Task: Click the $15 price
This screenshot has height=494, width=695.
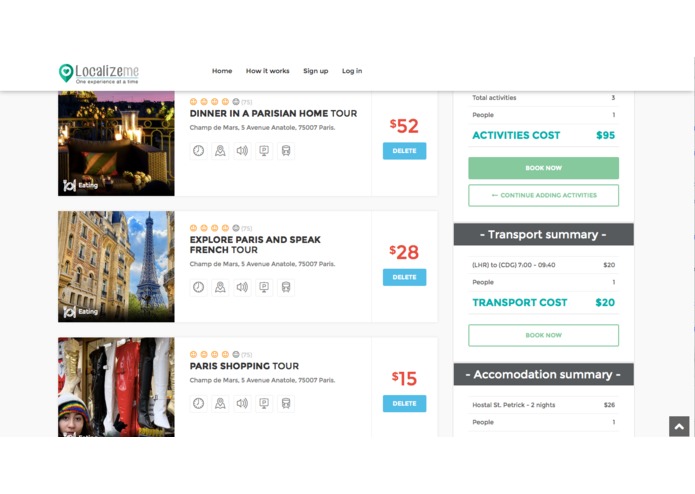Action: tap(404, 378)
